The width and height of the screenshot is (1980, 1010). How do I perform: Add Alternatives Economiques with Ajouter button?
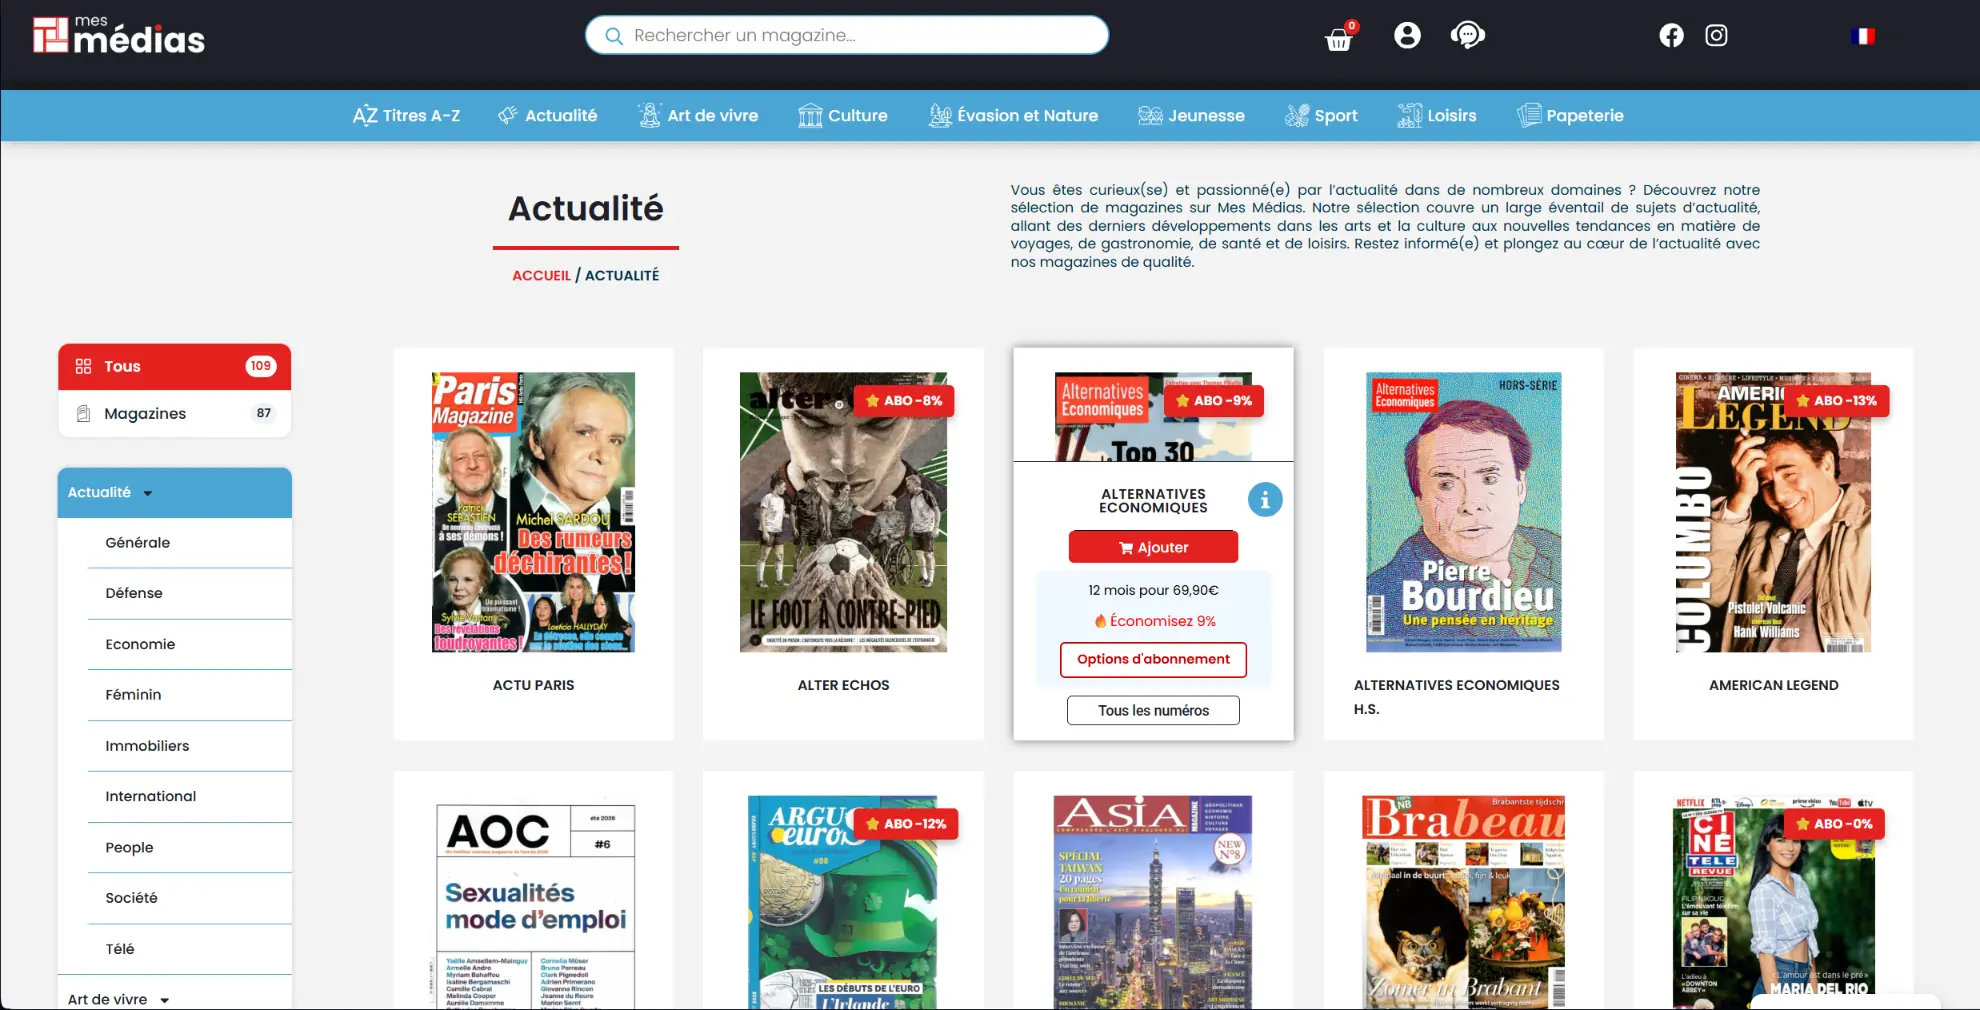[x=1153, y=548]
